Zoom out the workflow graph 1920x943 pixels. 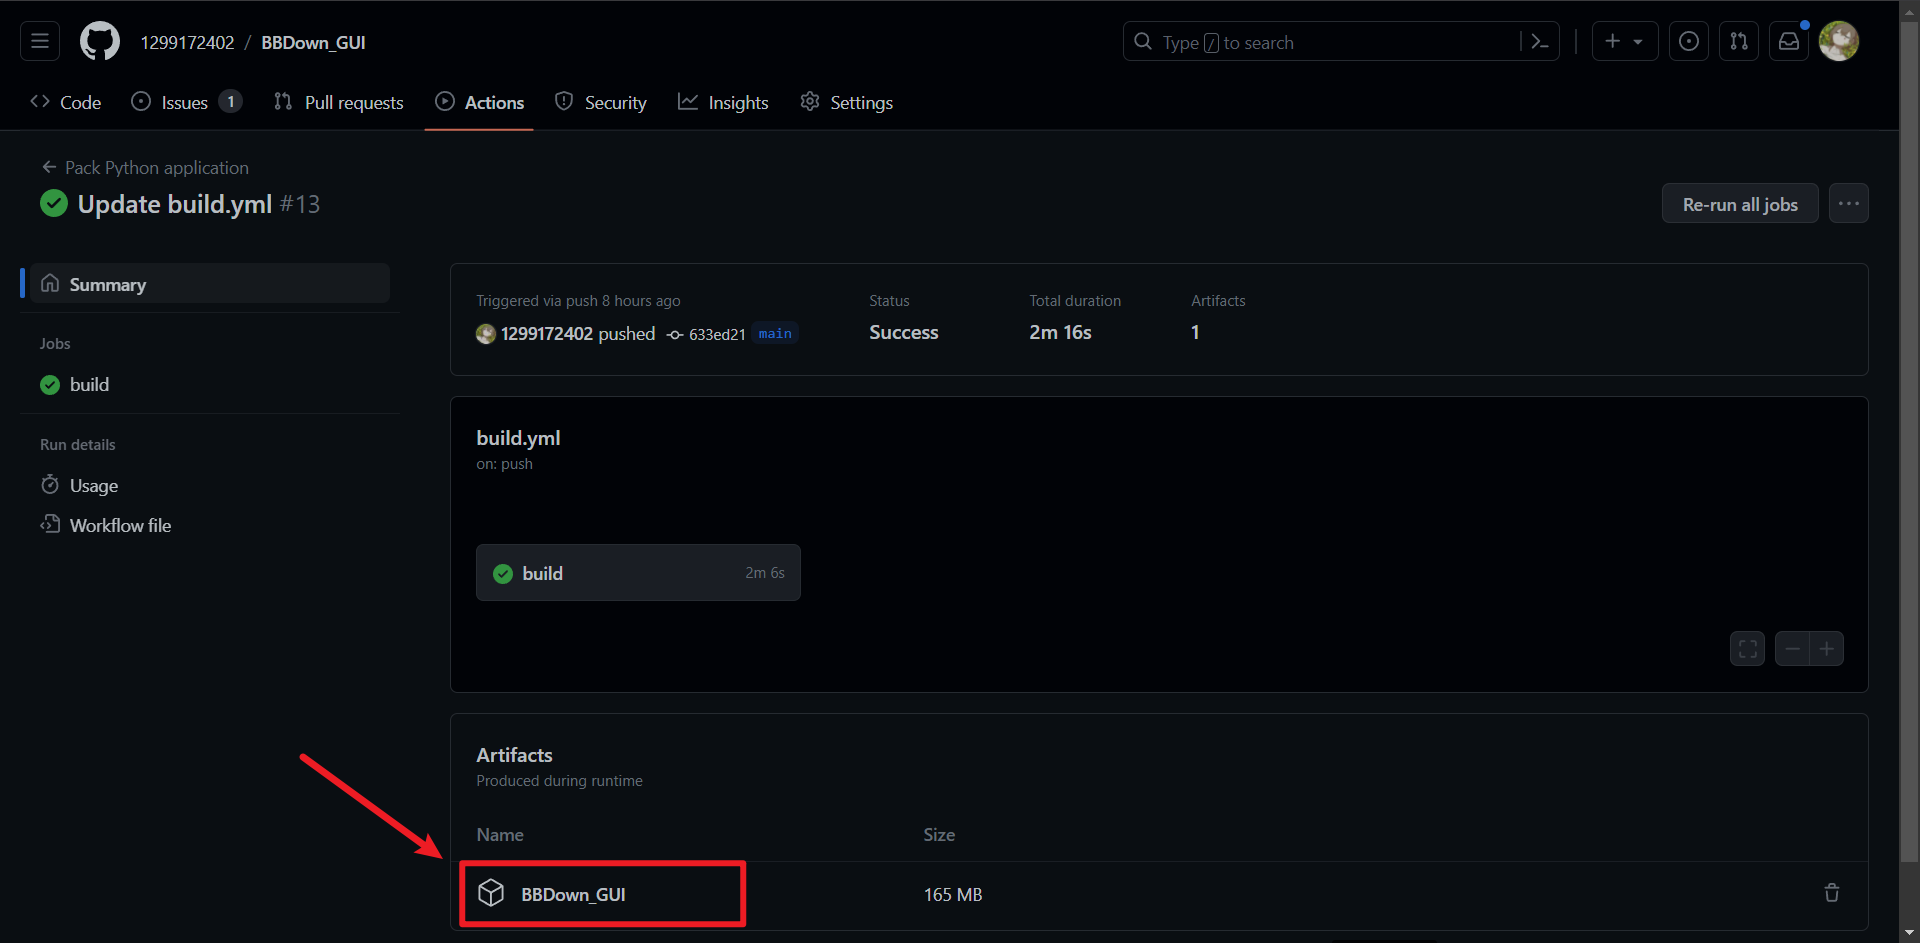tap(1792, 649)
